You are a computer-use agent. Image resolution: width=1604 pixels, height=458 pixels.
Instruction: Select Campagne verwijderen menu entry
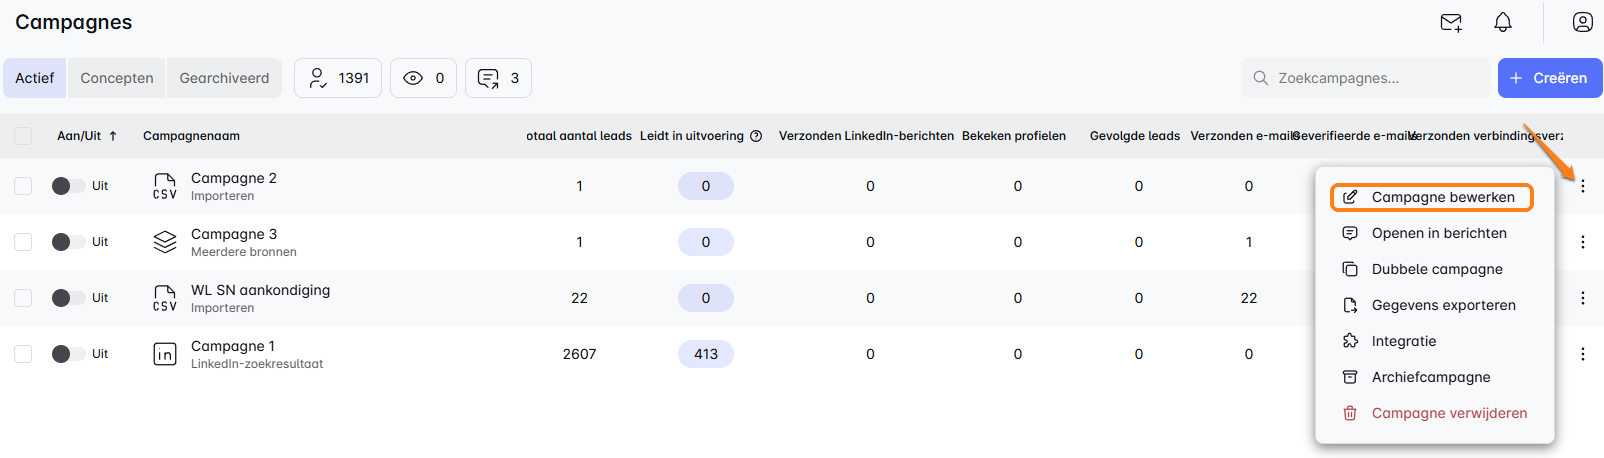pos(1448,413)
